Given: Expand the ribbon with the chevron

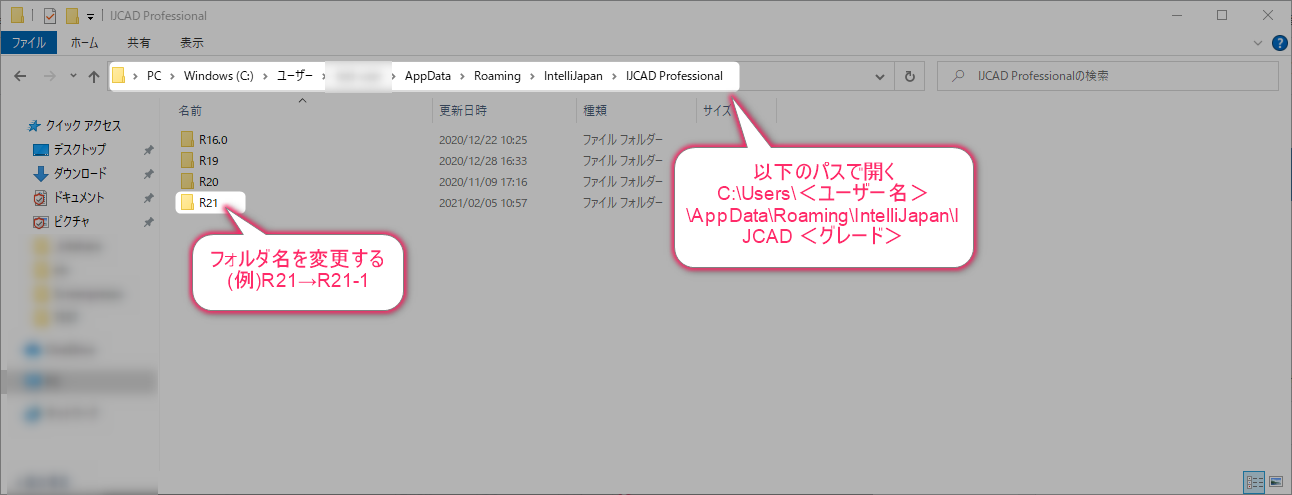Looking at the screenshot, I should coord(1258,43).
